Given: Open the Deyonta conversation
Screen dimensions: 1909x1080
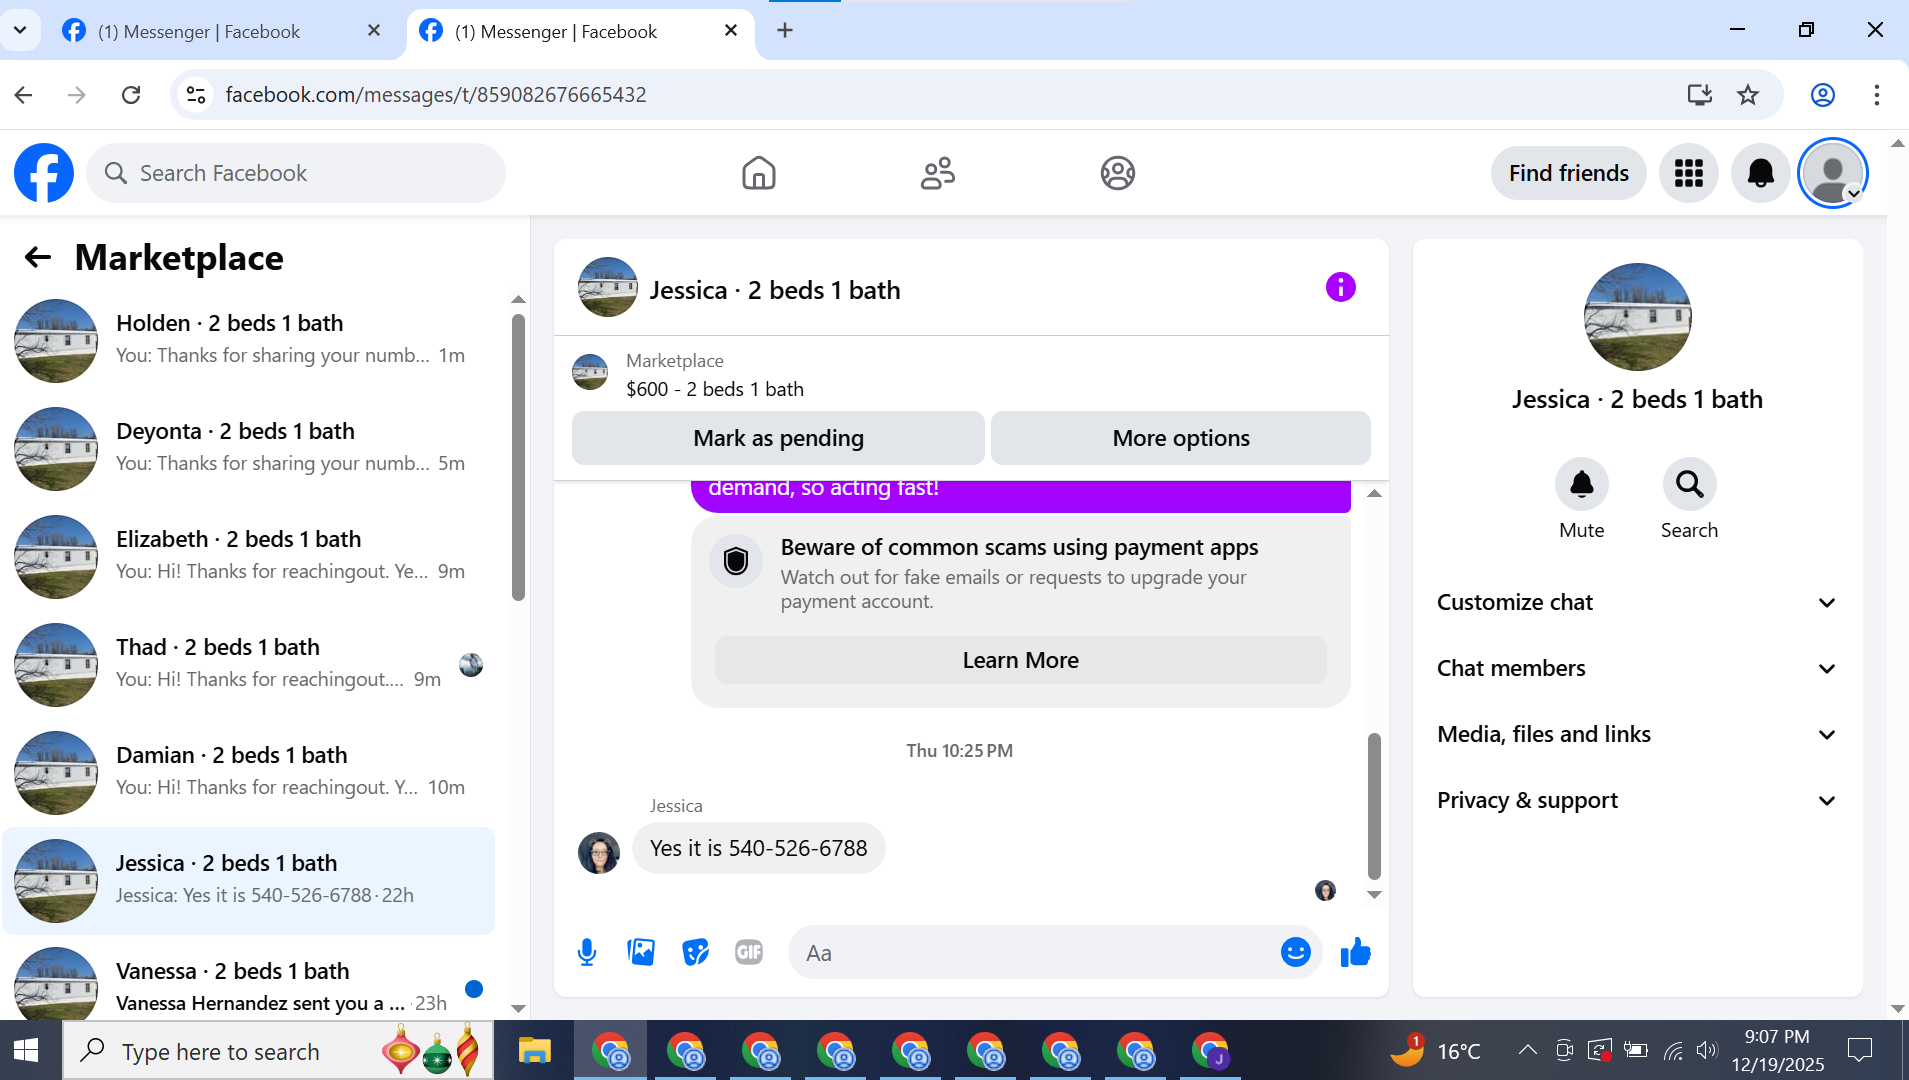Looking at the screenshot, I should point(250,448).
